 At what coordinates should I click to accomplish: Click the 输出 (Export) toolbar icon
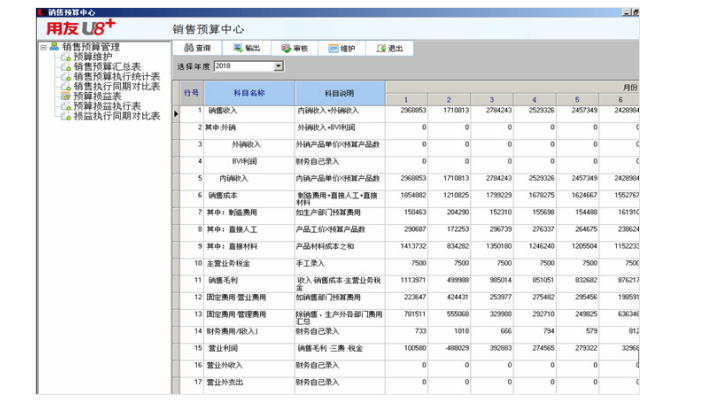pos(246,48)
